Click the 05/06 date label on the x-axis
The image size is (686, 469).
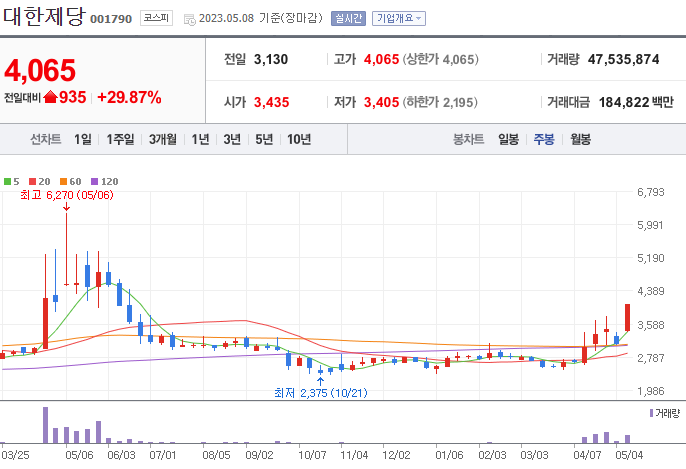(x=79, y=455)
